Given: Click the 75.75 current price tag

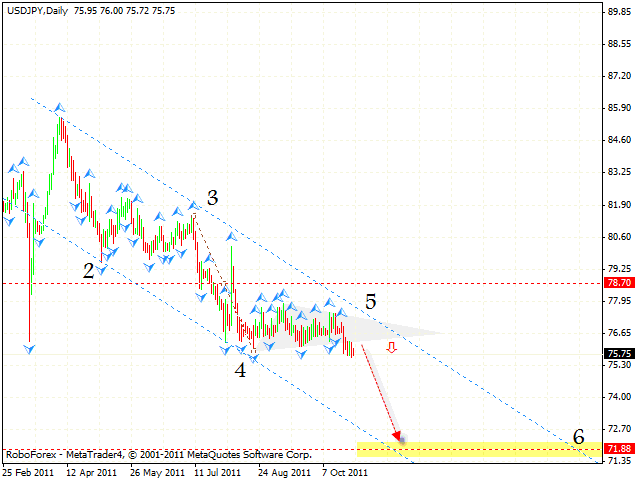Looking at the screenshot, I should 620,353.
